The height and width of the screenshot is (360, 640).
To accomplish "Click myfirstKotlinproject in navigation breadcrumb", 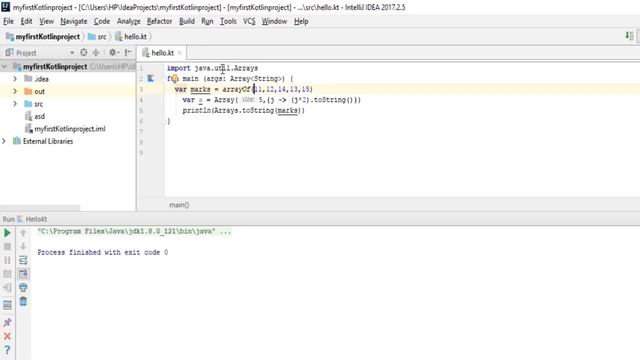I will point(43,36).
